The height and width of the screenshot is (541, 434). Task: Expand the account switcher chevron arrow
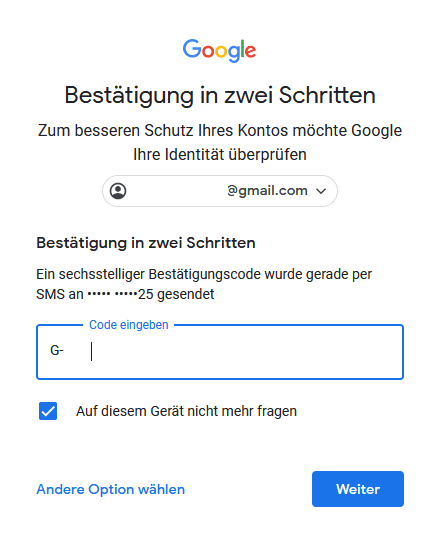[x=321, y=191]
